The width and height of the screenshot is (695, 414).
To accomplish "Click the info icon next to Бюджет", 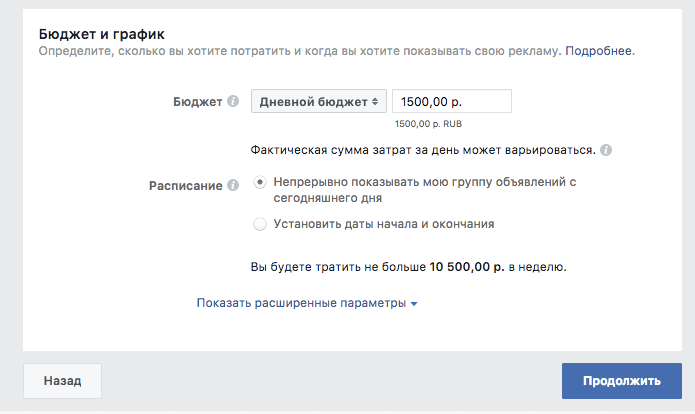I will 233,102.
